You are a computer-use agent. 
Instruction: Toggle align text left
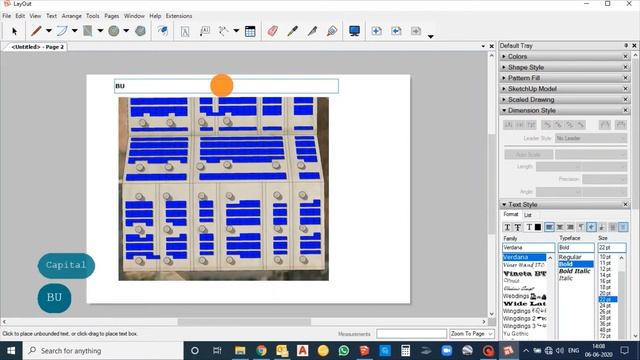[x=549, y=227]
